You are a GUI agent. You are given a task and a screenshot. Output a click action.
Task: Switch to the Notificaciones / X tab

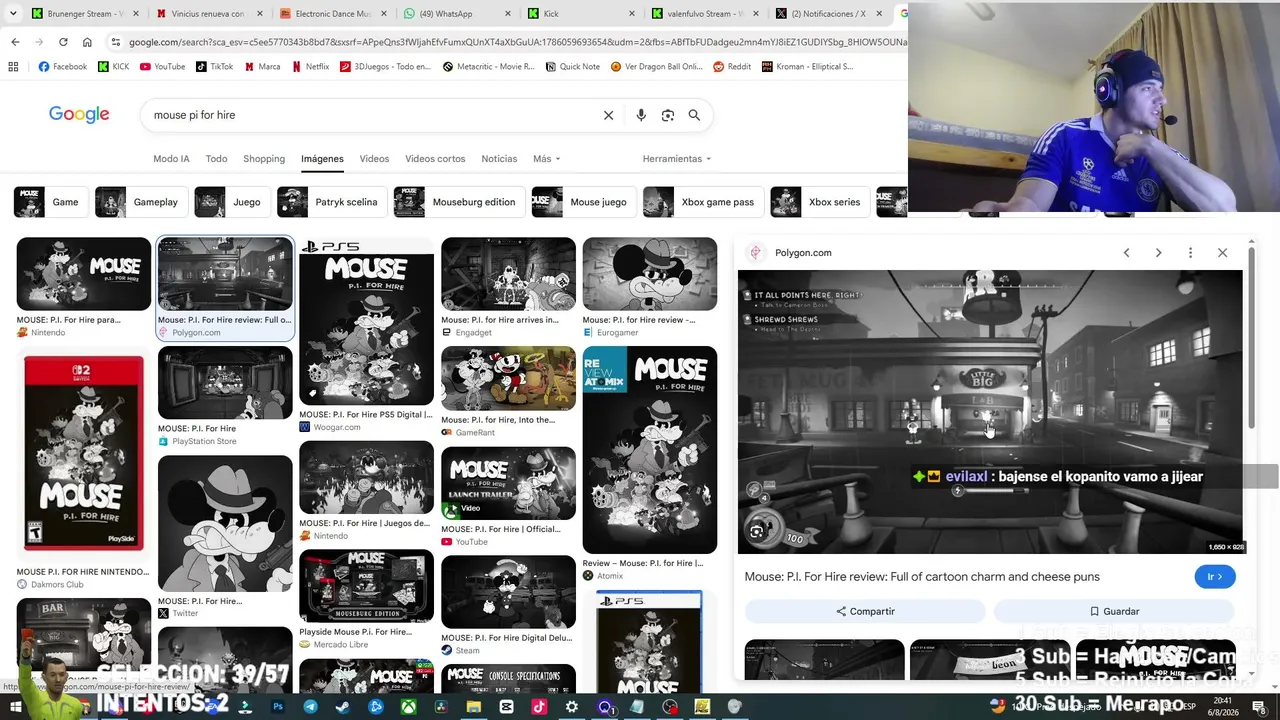[x=828, y=14]
